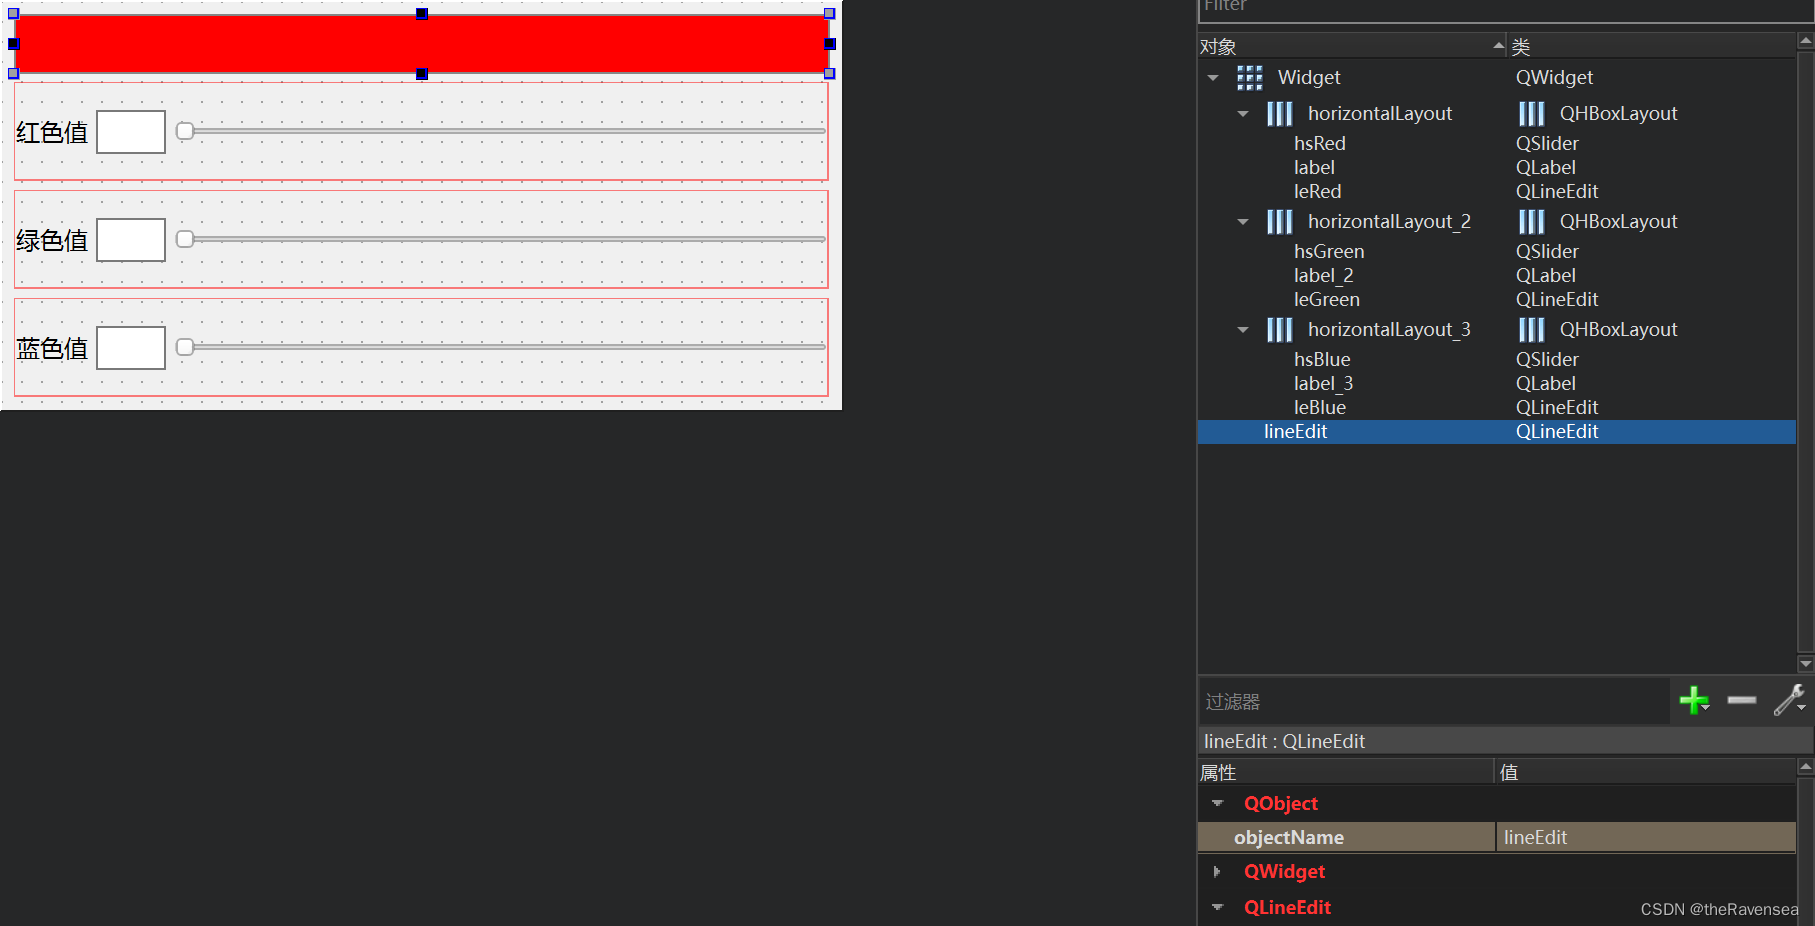Viewport: 1815px width, 926px height.
Task: Click QLineEdit class cell for leRed
Action: tap(1557, 192)
